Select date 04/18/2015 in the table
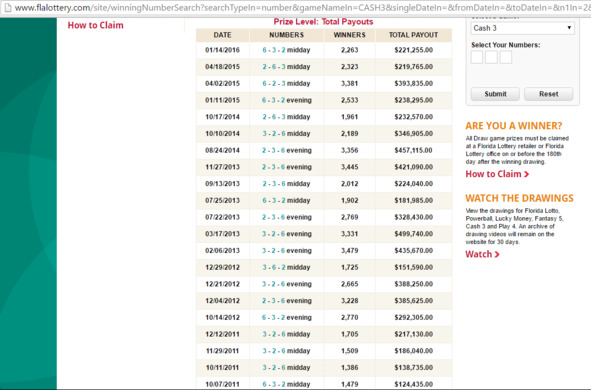 point(222,67)
